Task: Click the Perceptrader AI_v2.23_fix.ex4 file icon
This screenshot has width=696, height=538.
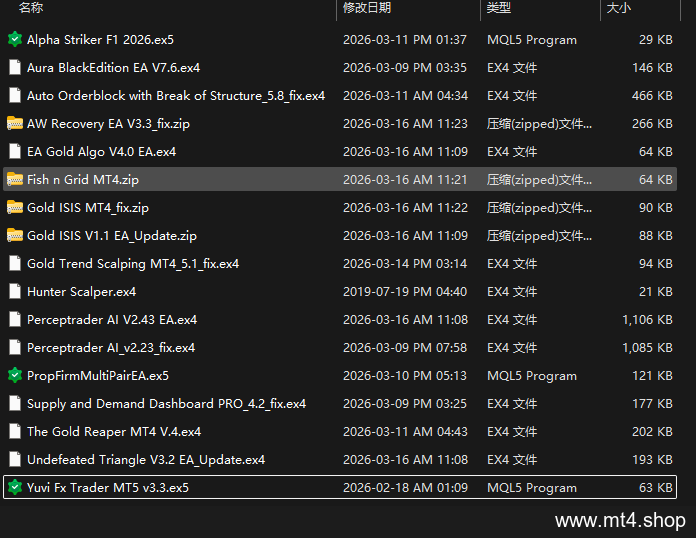Action: coord(15,347)
